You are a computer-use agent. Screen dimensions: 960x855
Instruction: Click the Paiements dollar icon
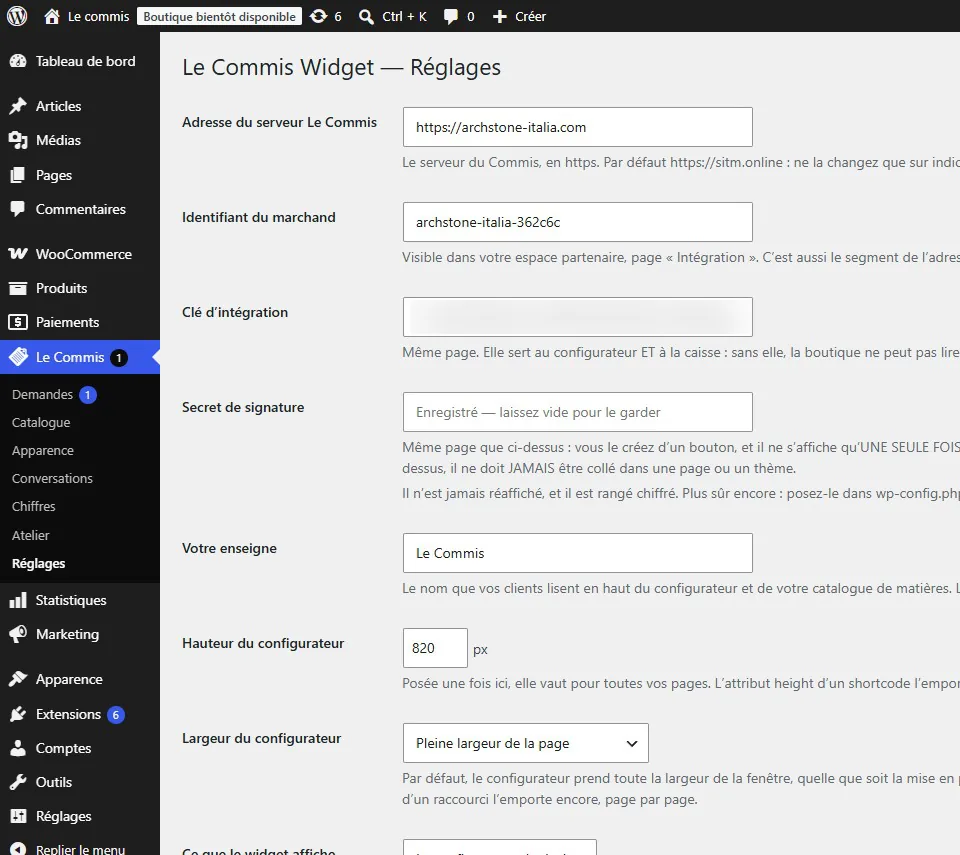tap(18, 322)
